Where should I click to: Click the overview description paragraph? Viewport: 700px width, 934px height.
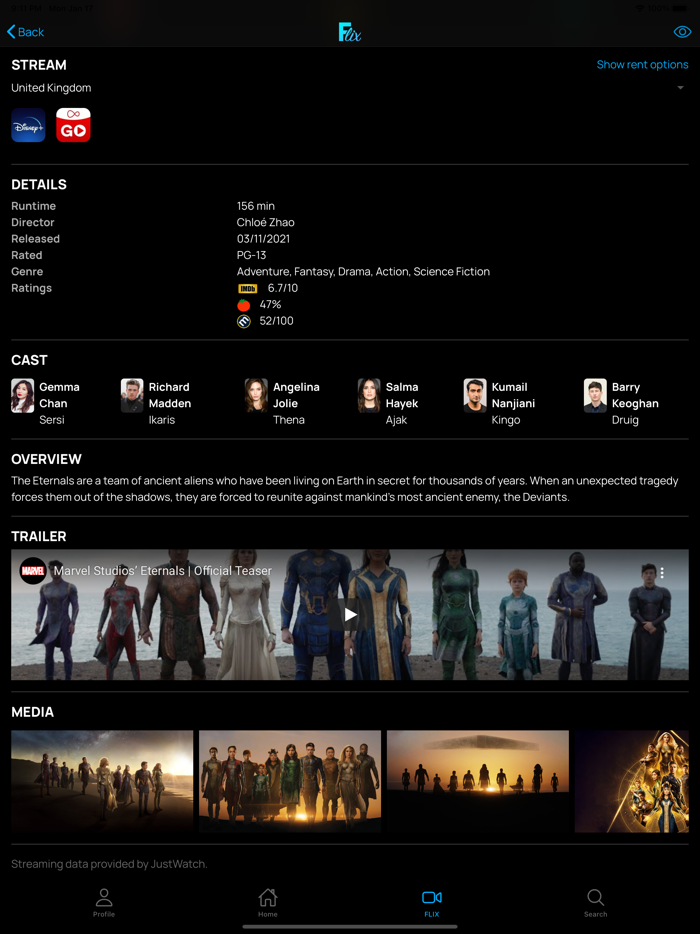point(345,488)
